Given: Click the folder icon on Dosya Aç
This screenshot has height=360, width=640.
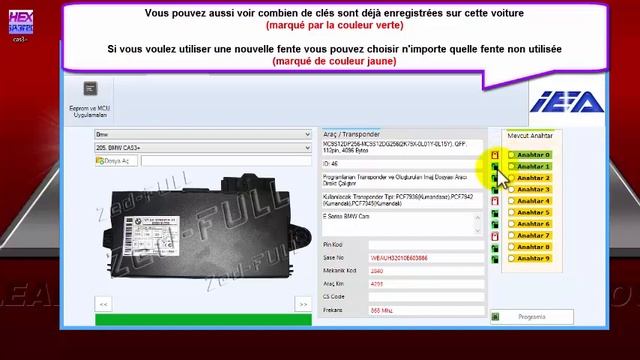Looking at the screenshot, I should coord(100,161).
